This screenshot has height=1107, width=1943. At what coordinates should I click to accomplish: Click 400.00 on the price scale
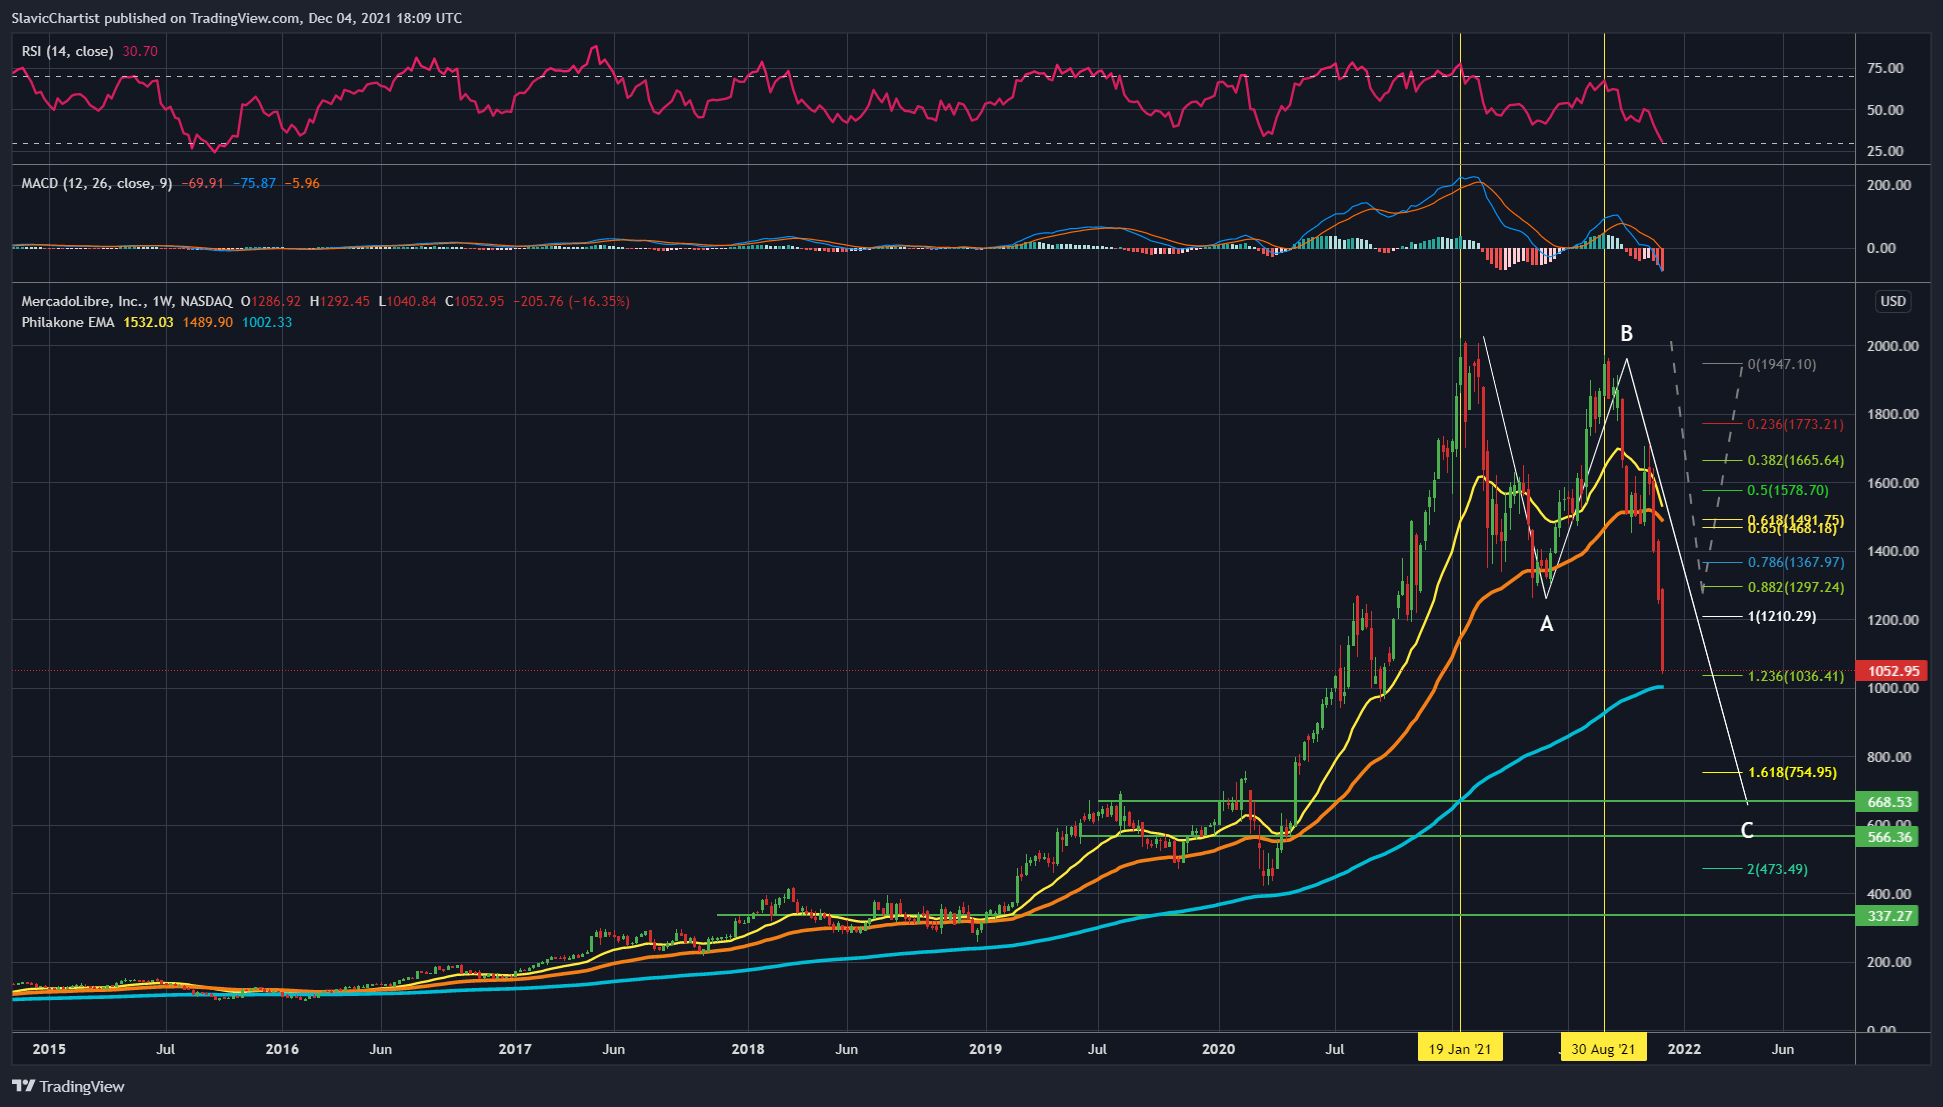click(1888, 894)
